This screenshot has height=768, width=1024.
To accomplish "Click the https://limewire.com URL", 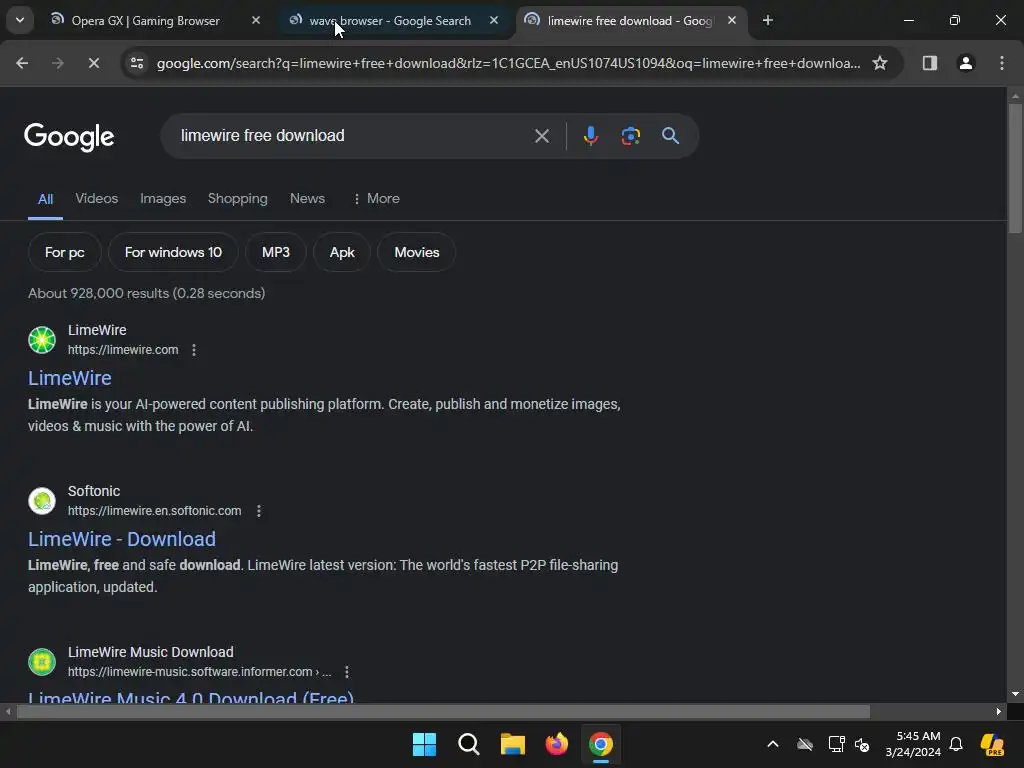I will (x=123, y=350).
